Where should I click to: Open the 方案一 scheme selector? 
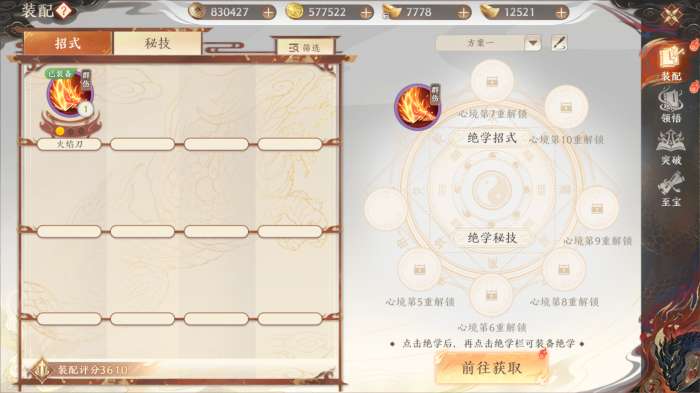[x=488, y=43]
